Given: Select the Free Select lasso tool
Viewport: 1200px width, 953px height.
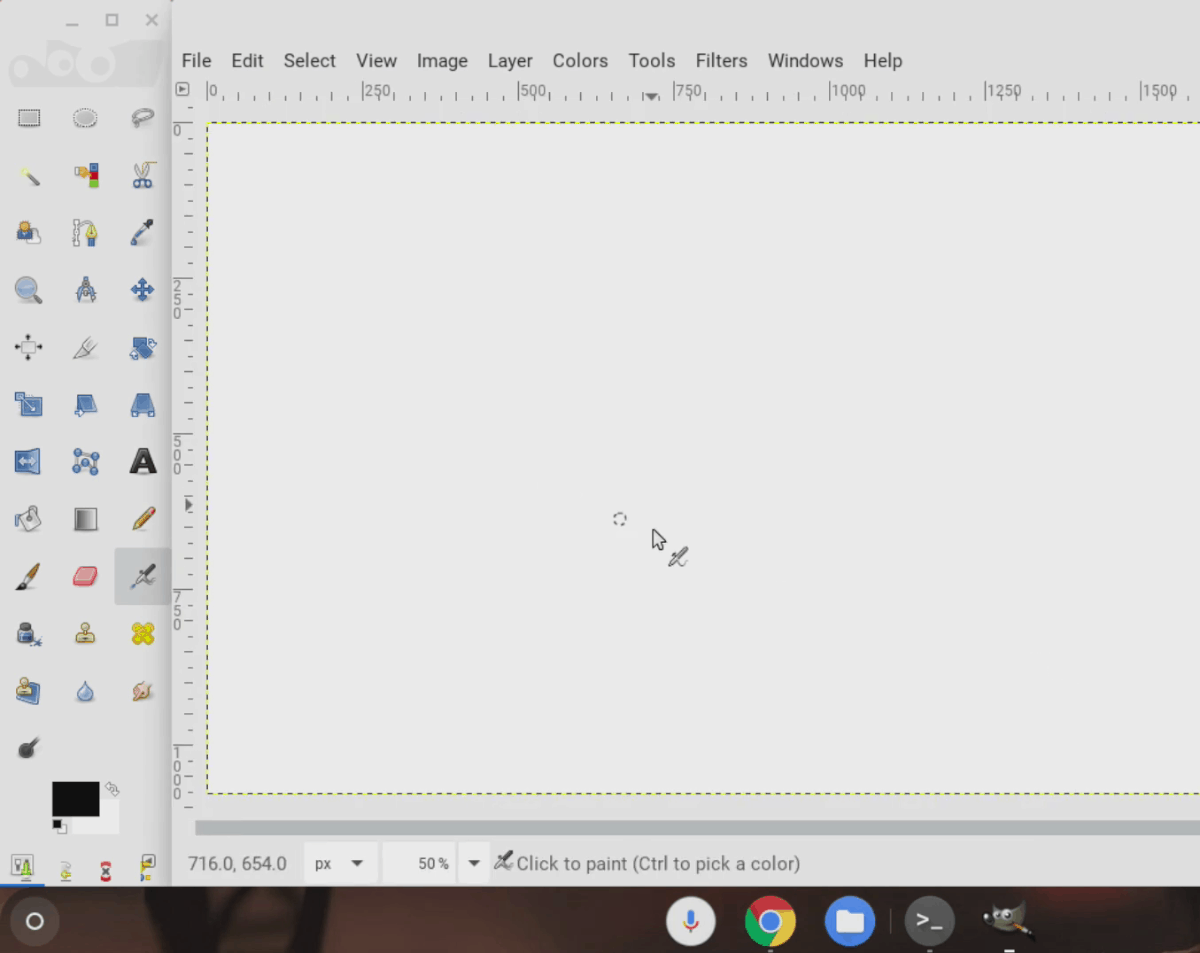Looking at the screenshot, I should [x=142, y=119].
